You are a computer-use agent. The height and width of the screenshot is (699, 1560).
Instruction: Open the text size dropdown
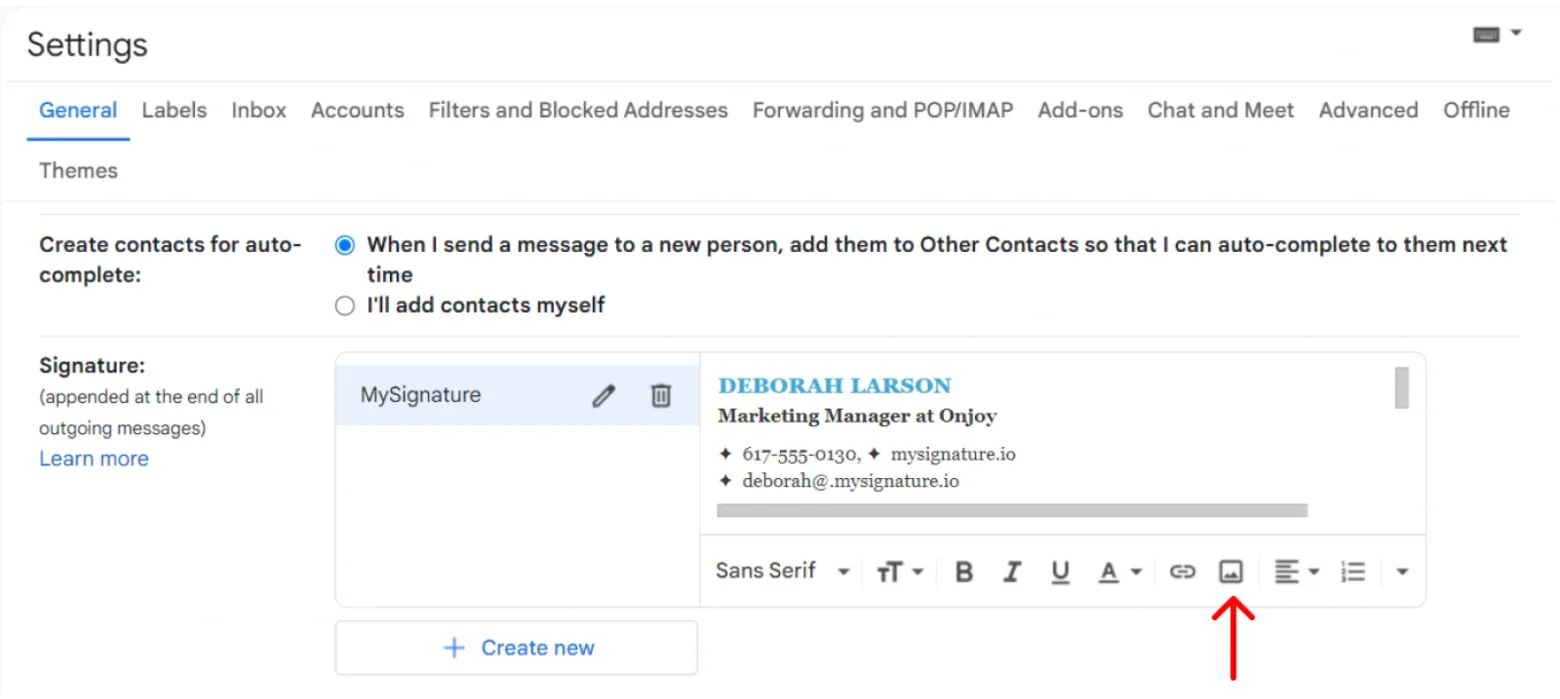coord(900,572)
